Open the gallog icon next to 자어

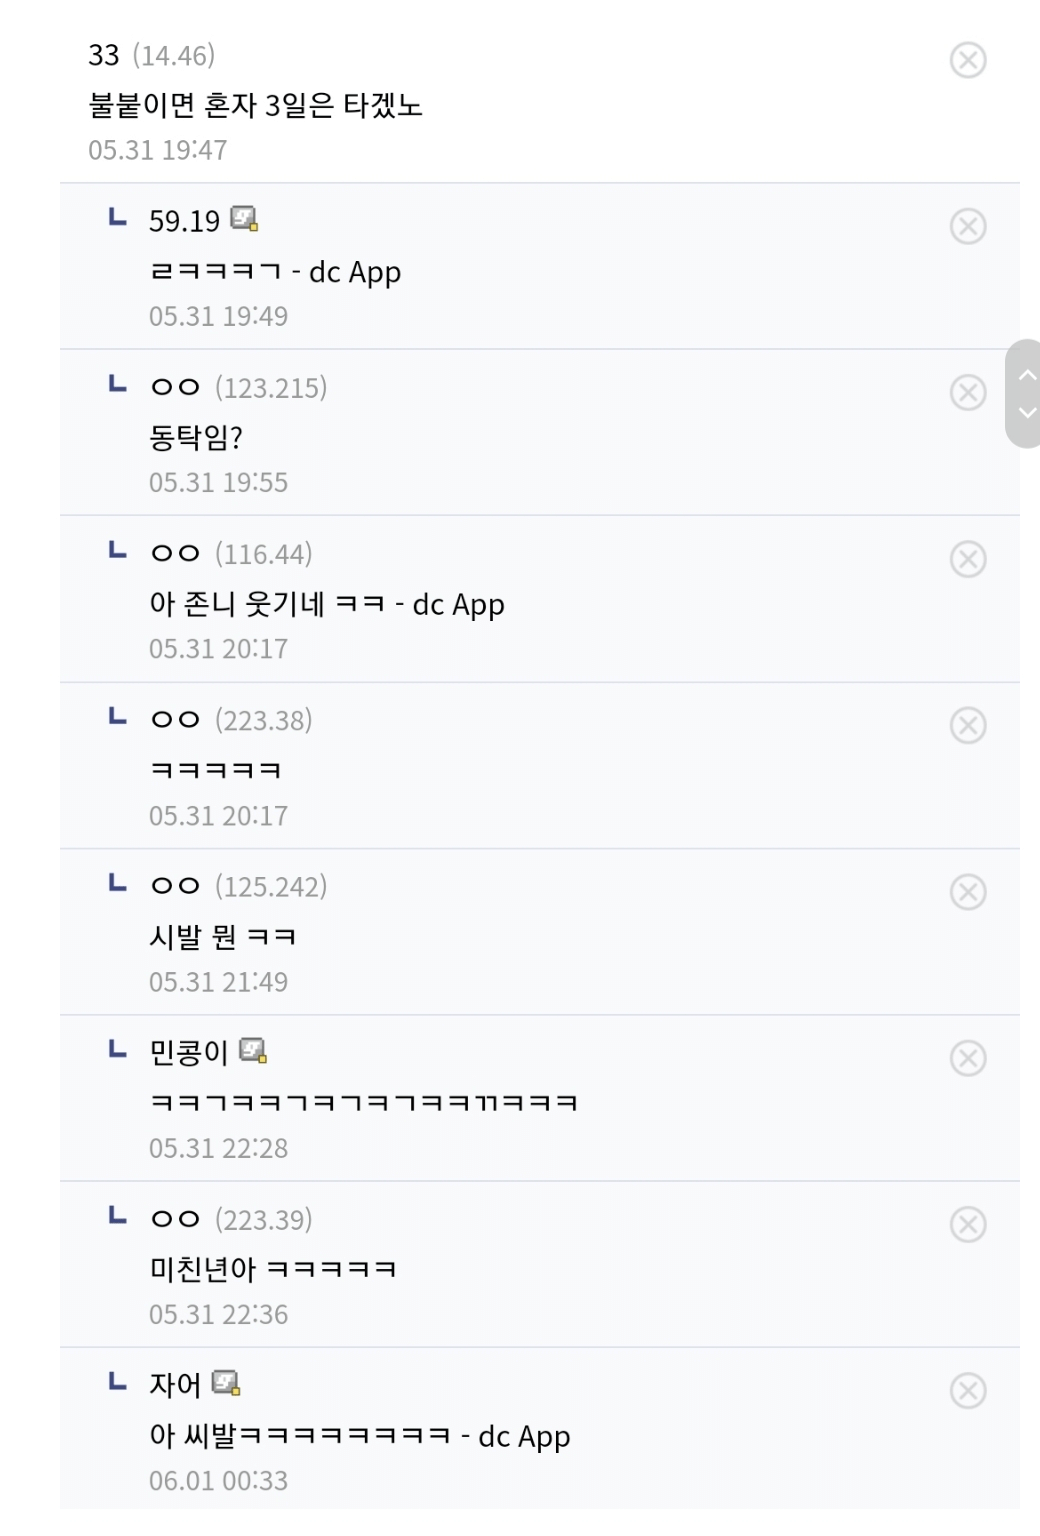(x=226, y=1383)
